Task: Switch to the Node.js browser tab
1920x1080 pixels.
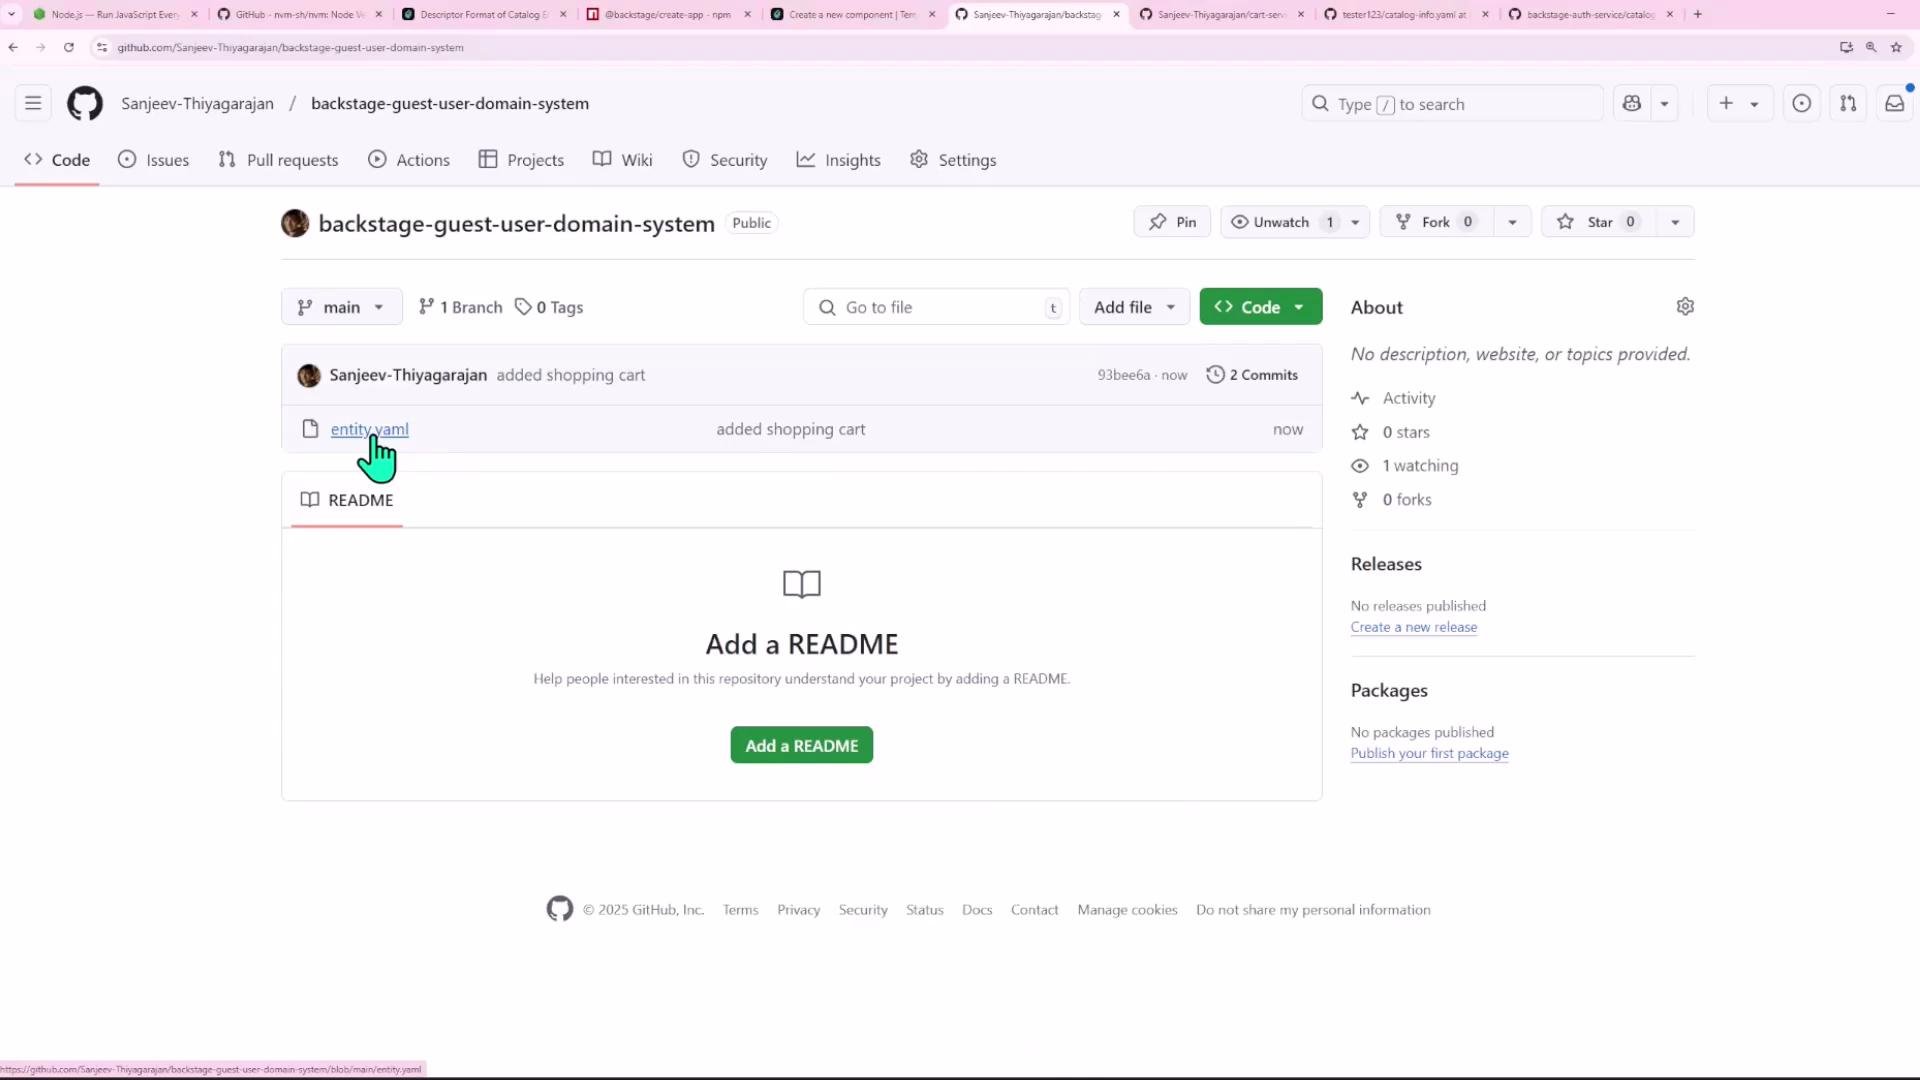Action: tap(114, 14)
